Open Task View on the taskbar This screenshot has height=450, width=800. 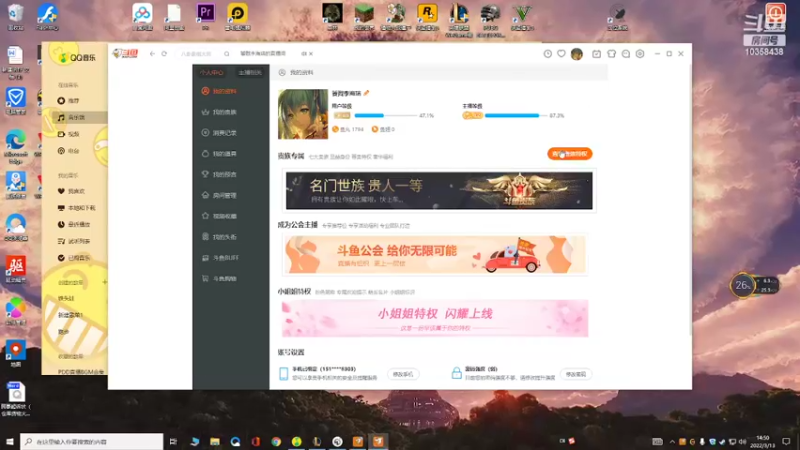coord(173,441)
